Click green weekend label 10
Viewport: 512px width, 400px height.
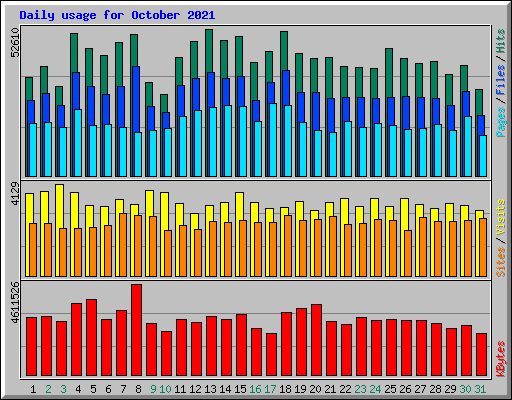pos(165,389)
